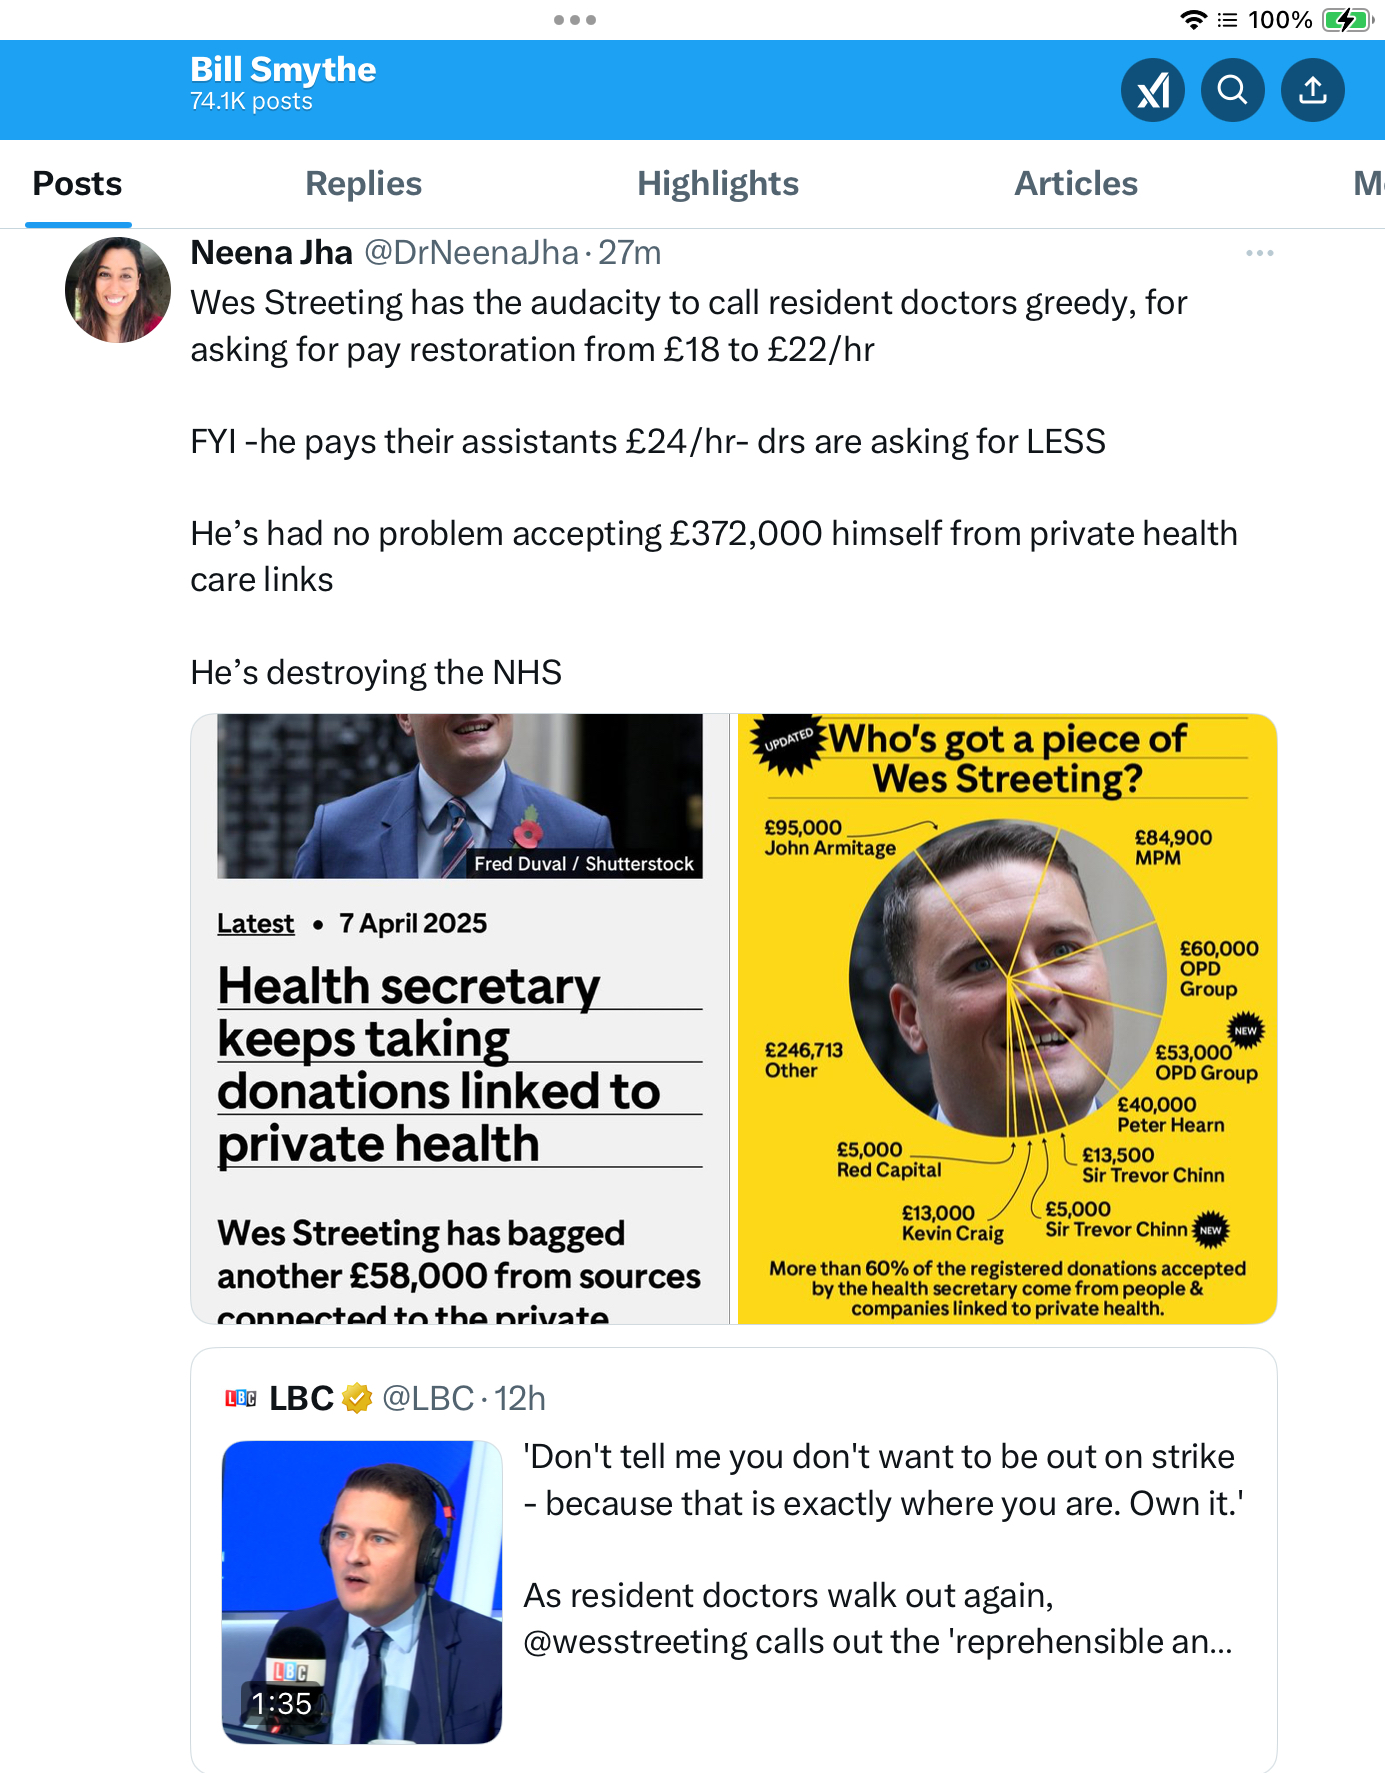Tap the Neena Jha display name
Image resolution: width=1385 pixels, height=1773 pixels.
pyautogui.click(x=272, y=253)
